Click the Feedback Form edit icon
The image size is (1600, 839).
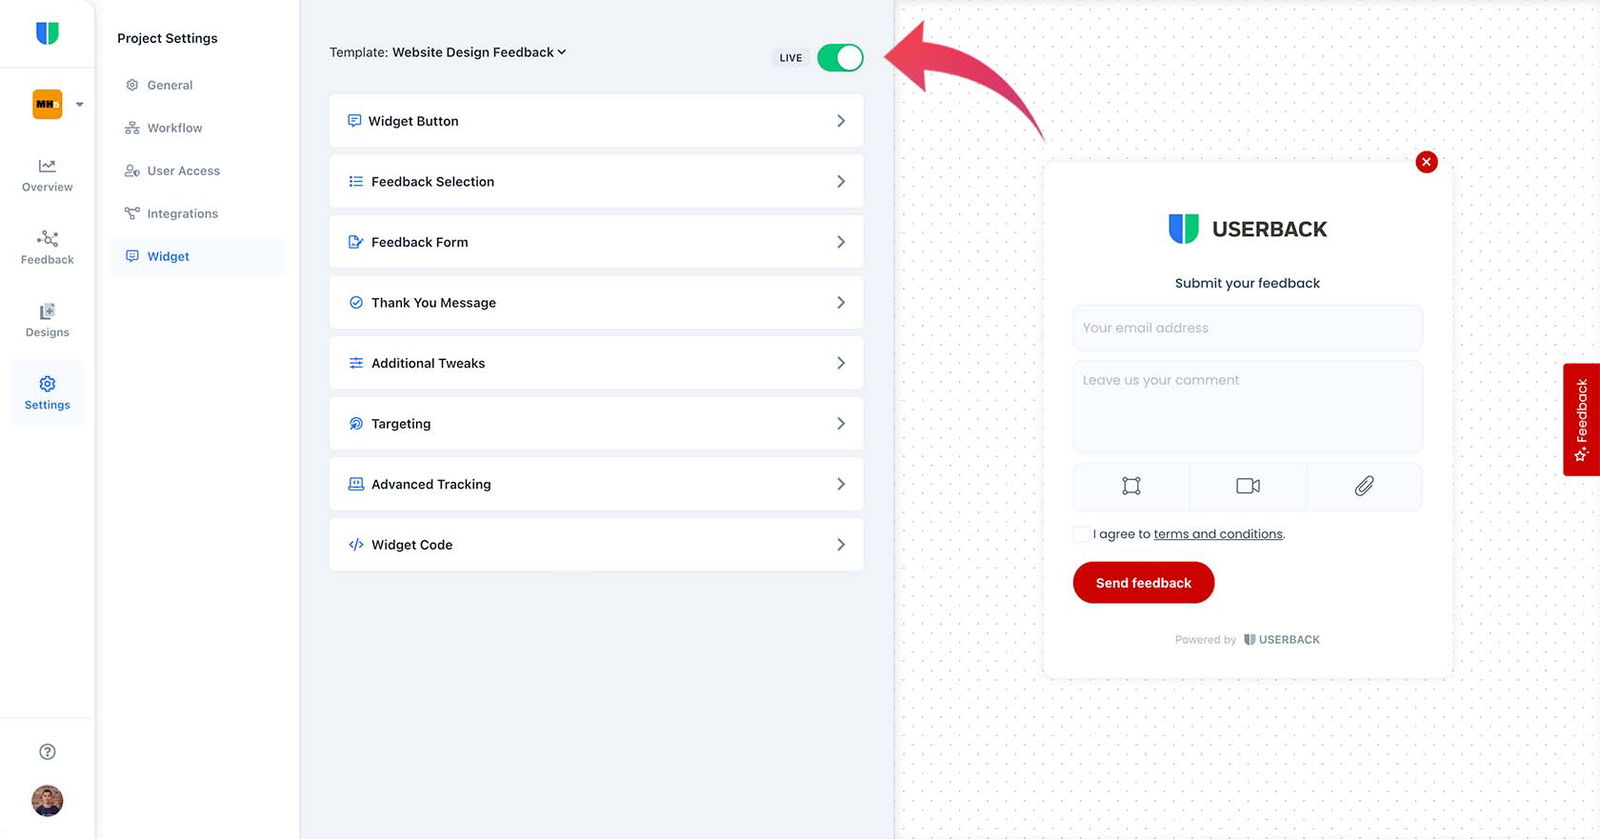[355, 242]
